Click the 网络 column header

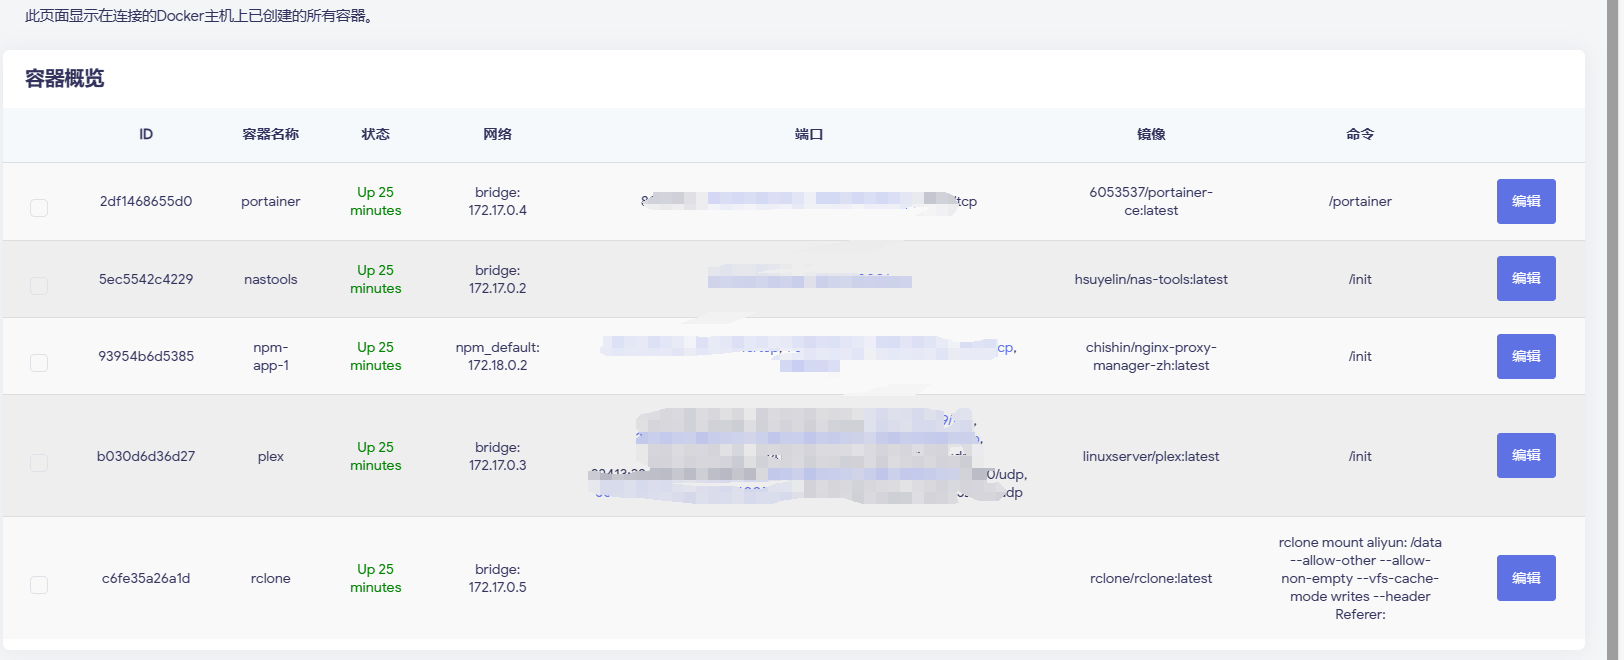[x=497, y=134]
